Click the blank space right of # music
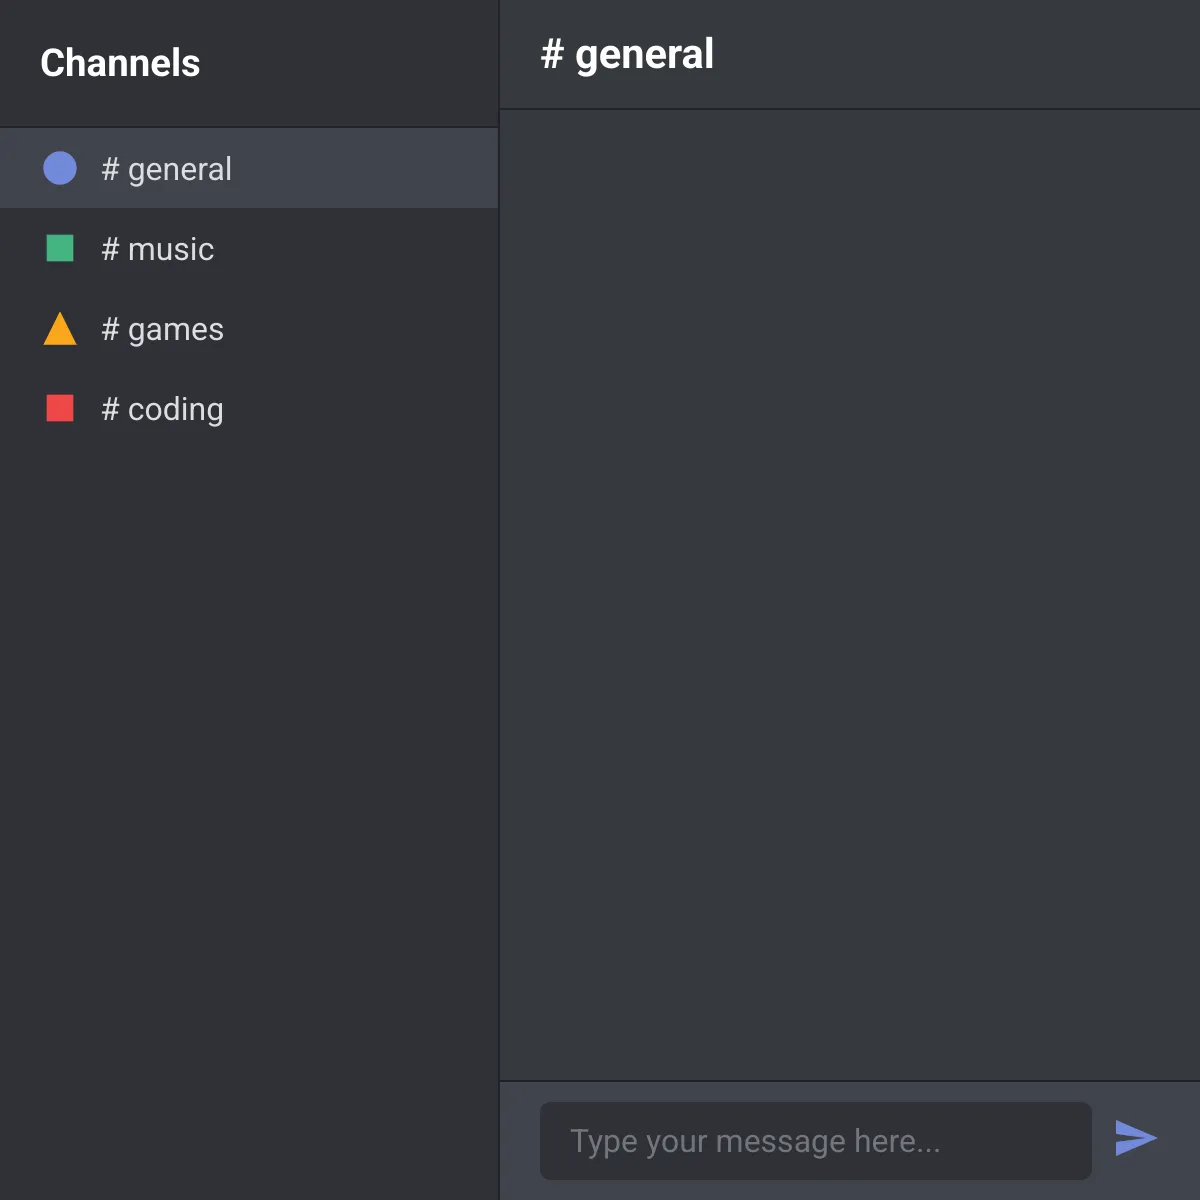 (356, 248)
